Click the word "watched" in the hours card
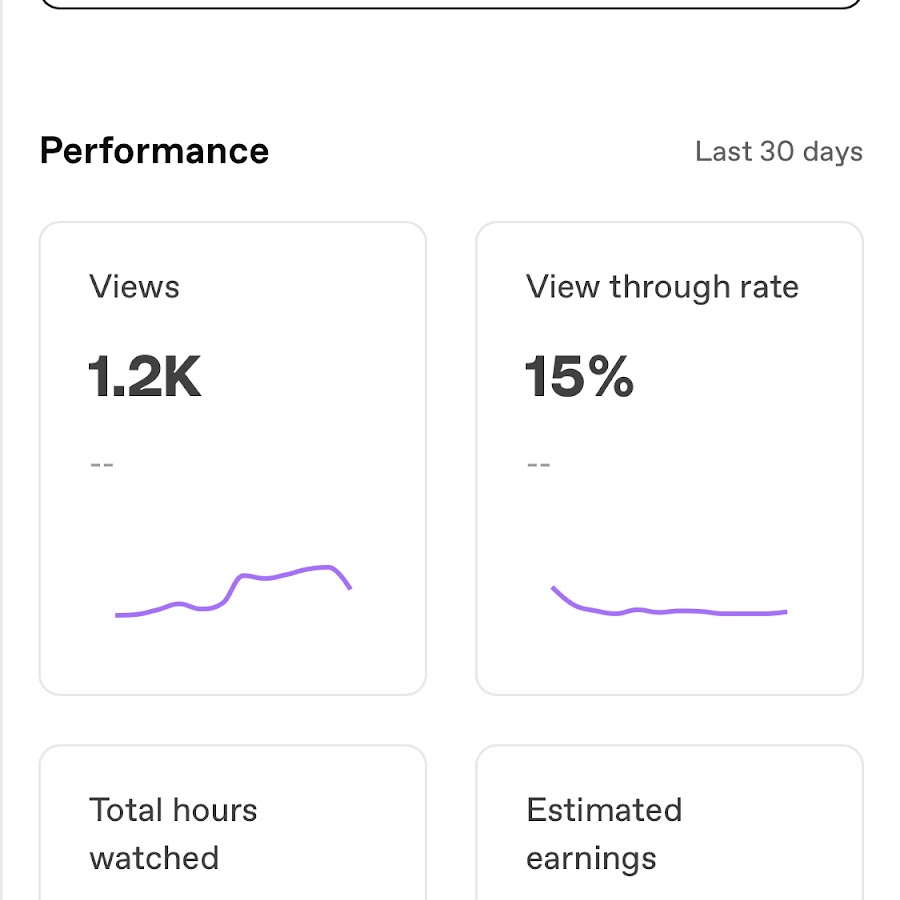The image size is (900, 900). coord(154,858)
